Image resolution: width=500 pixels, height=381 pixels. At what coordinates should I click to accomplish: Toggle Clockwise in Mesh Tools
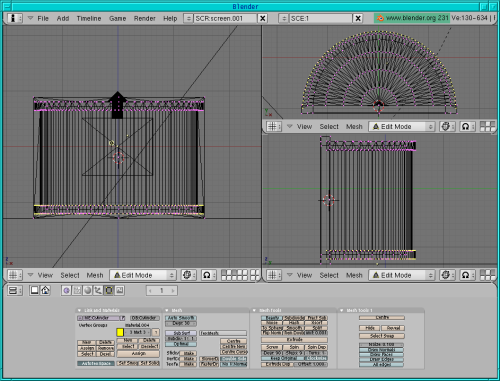tap(316, 358)
